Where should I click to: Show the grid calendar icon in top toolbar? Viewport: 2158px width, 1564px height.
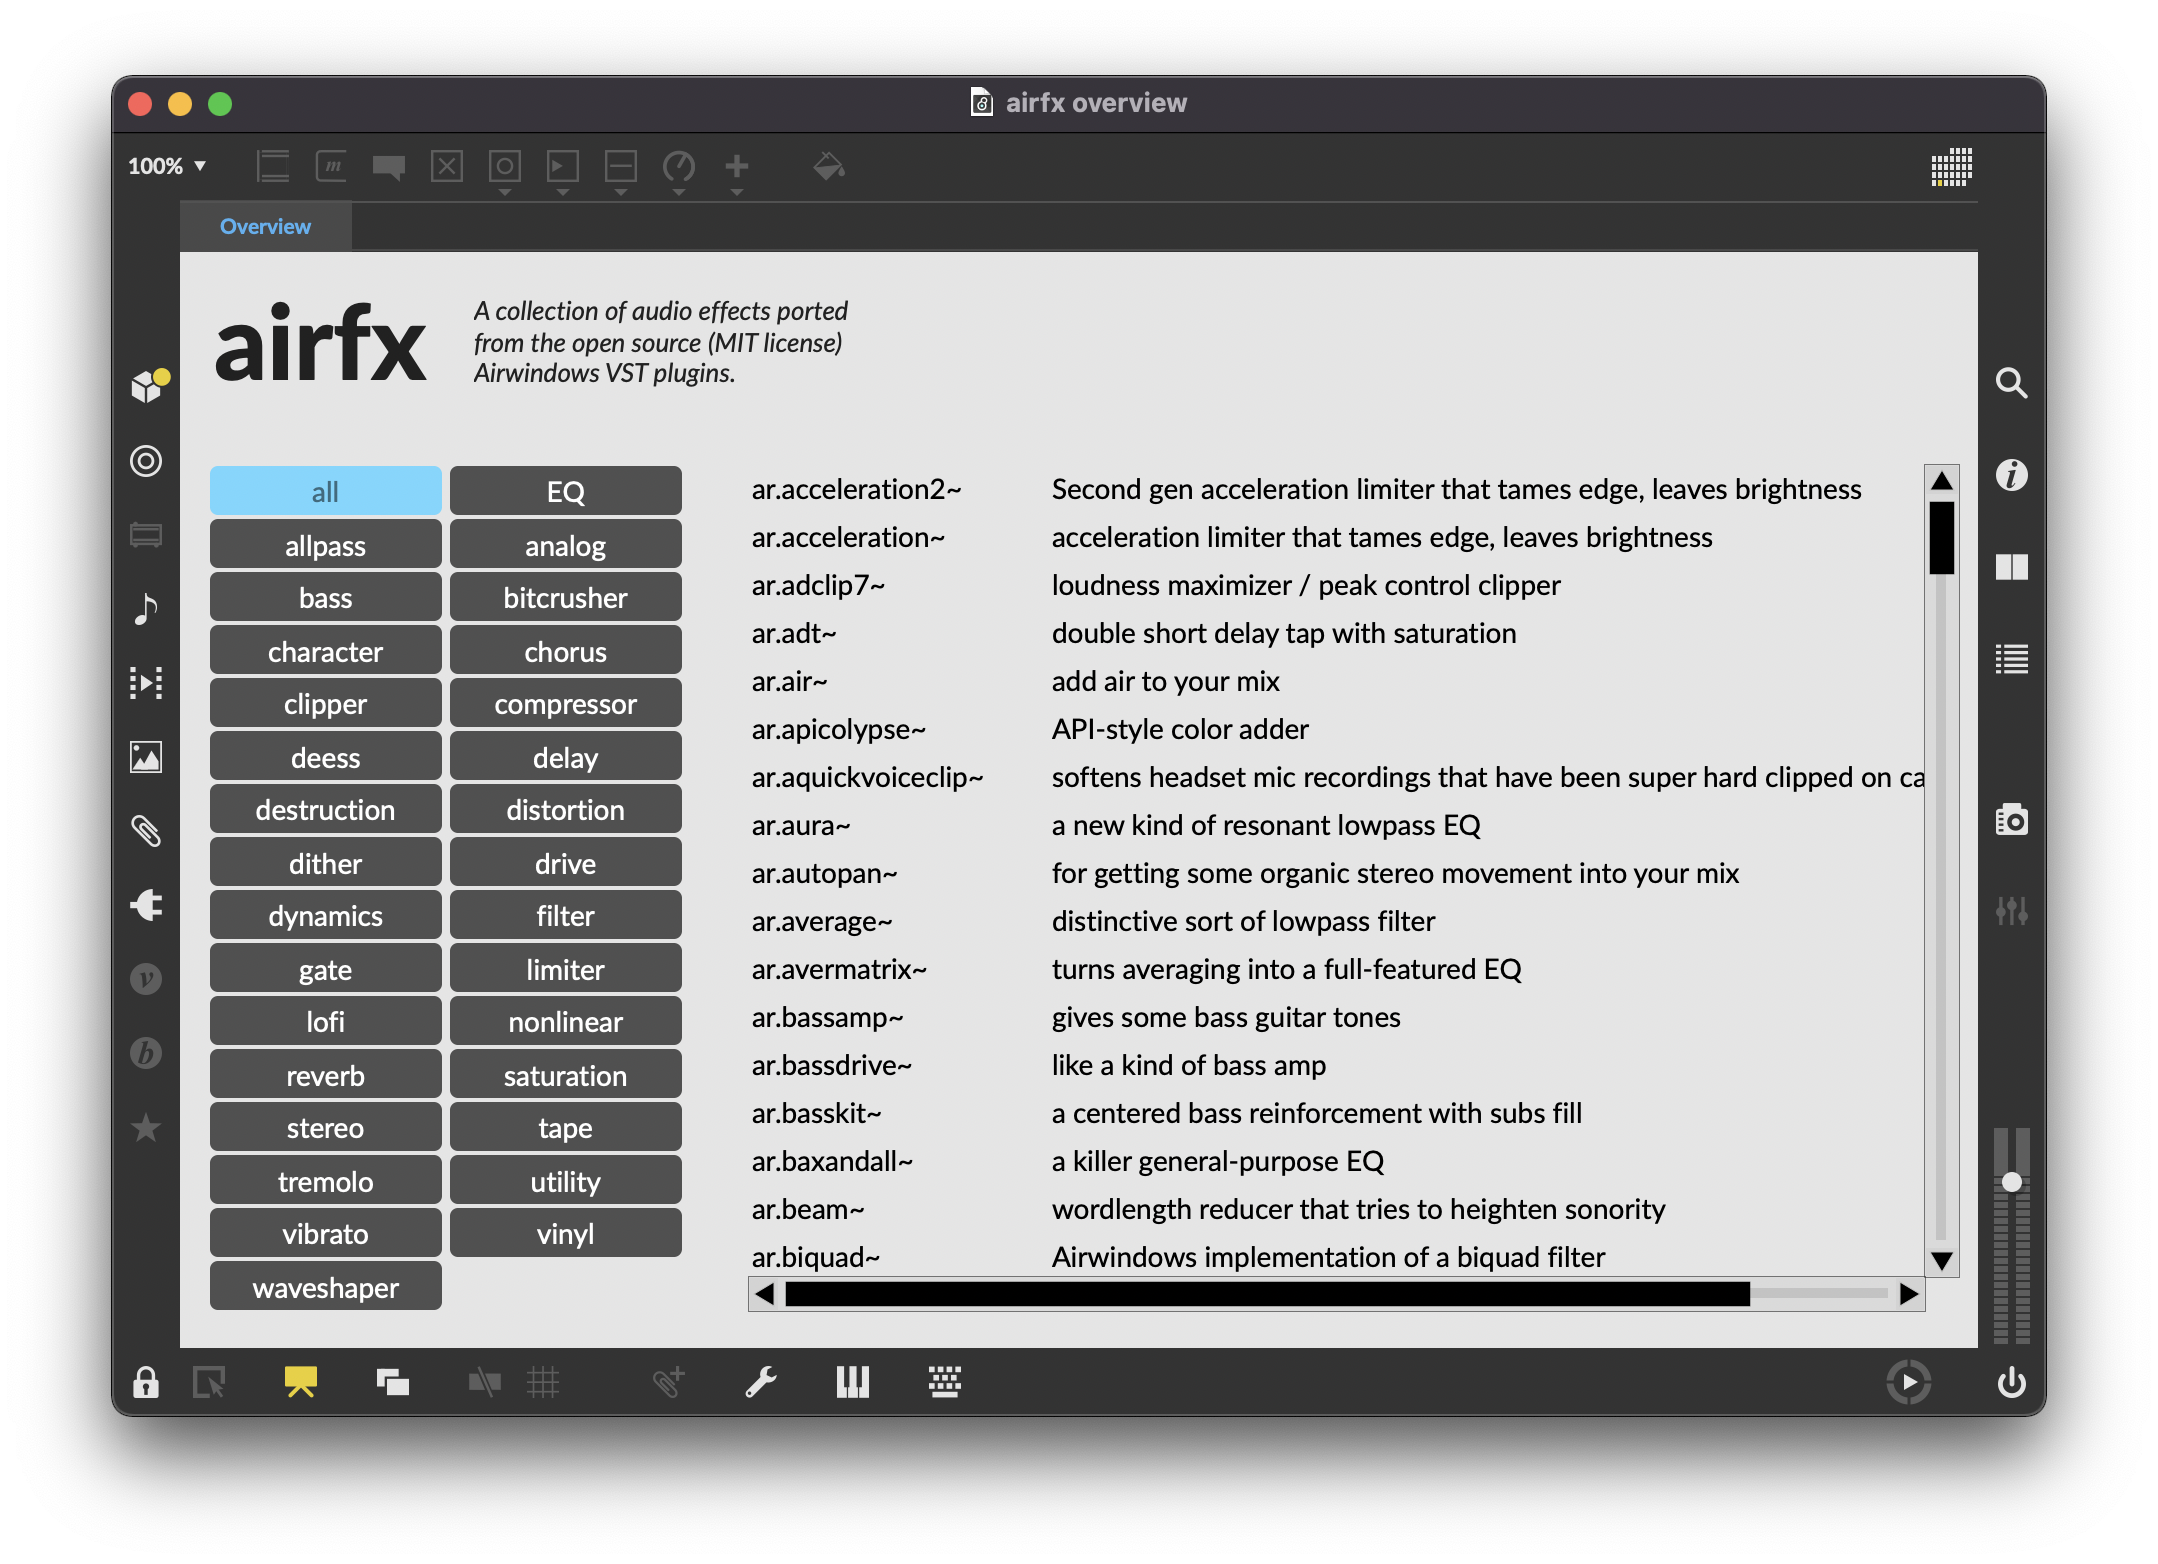click(1951, 167)
